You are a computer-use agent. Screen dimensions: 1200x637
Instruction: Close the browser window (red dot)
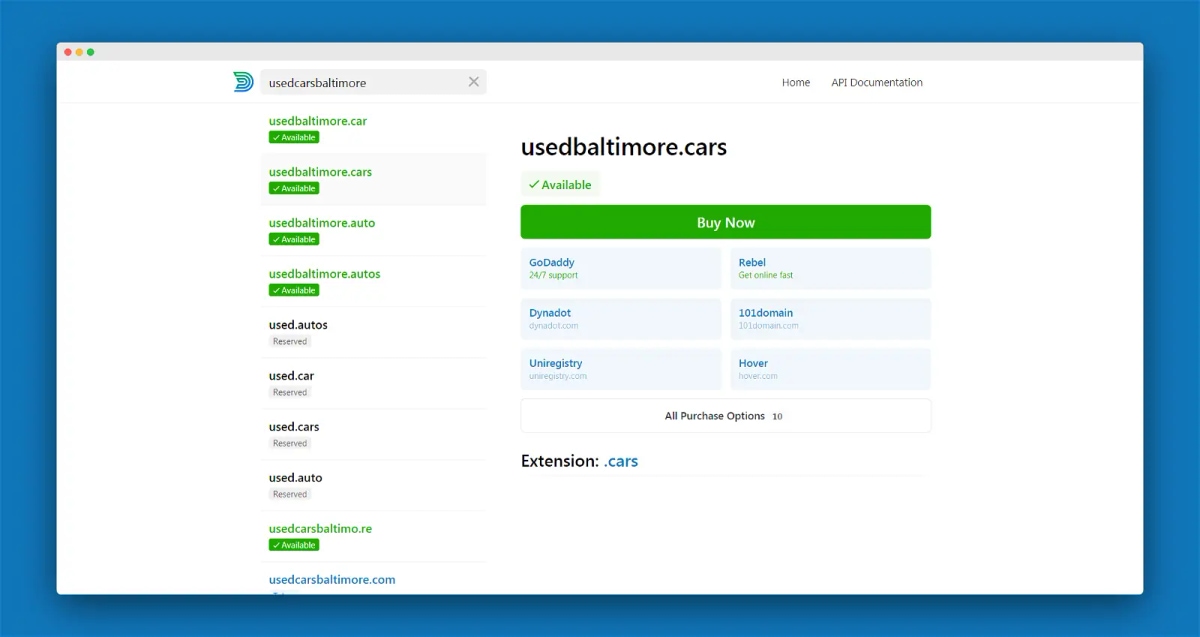[x=68, y=52]
